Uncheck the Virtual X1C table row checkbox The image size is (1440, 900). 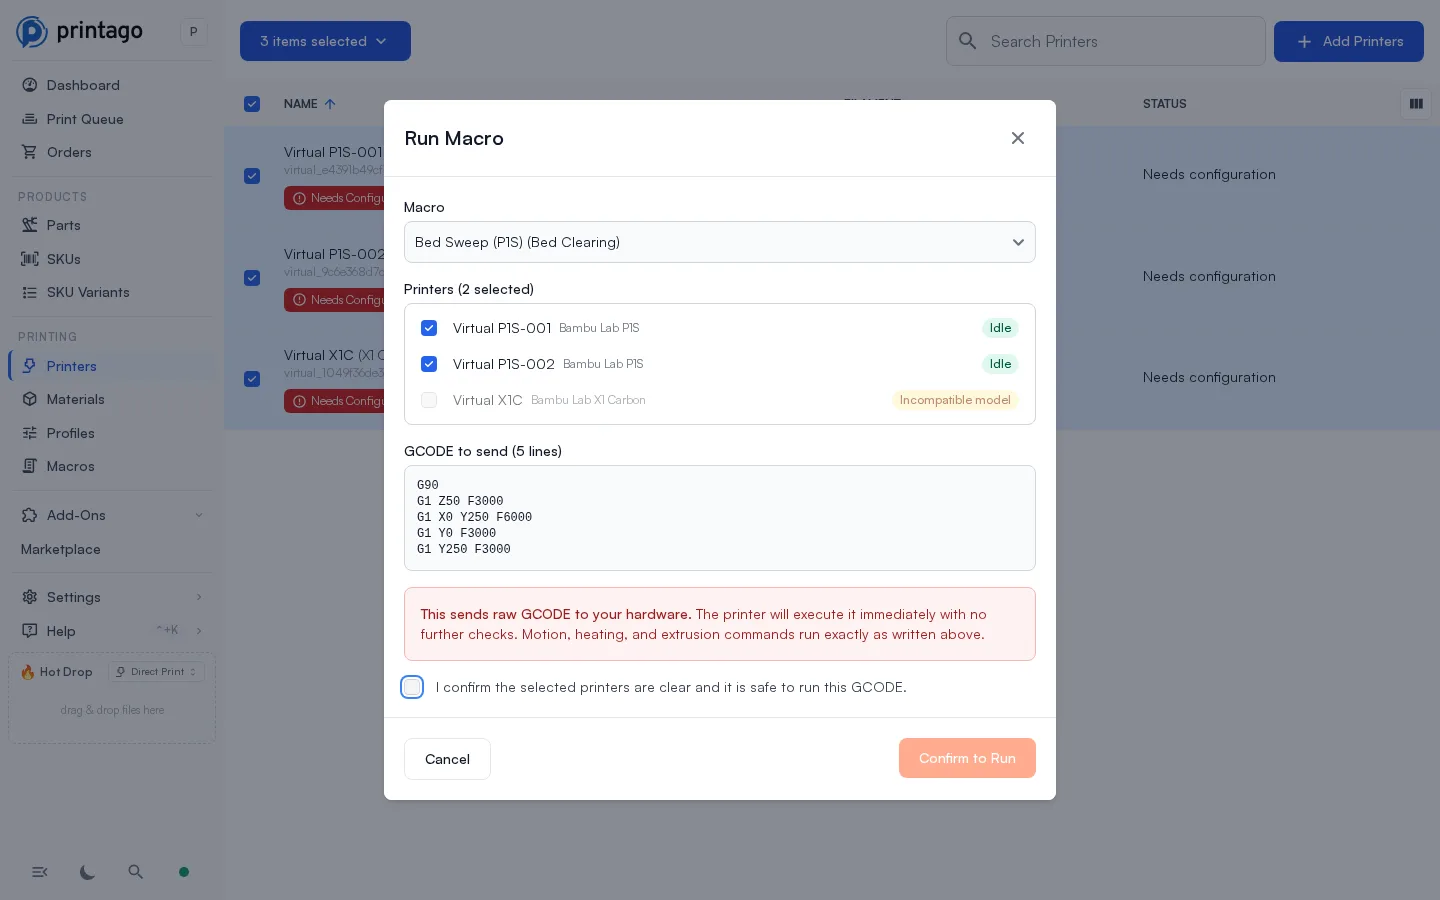pos(252,379)
